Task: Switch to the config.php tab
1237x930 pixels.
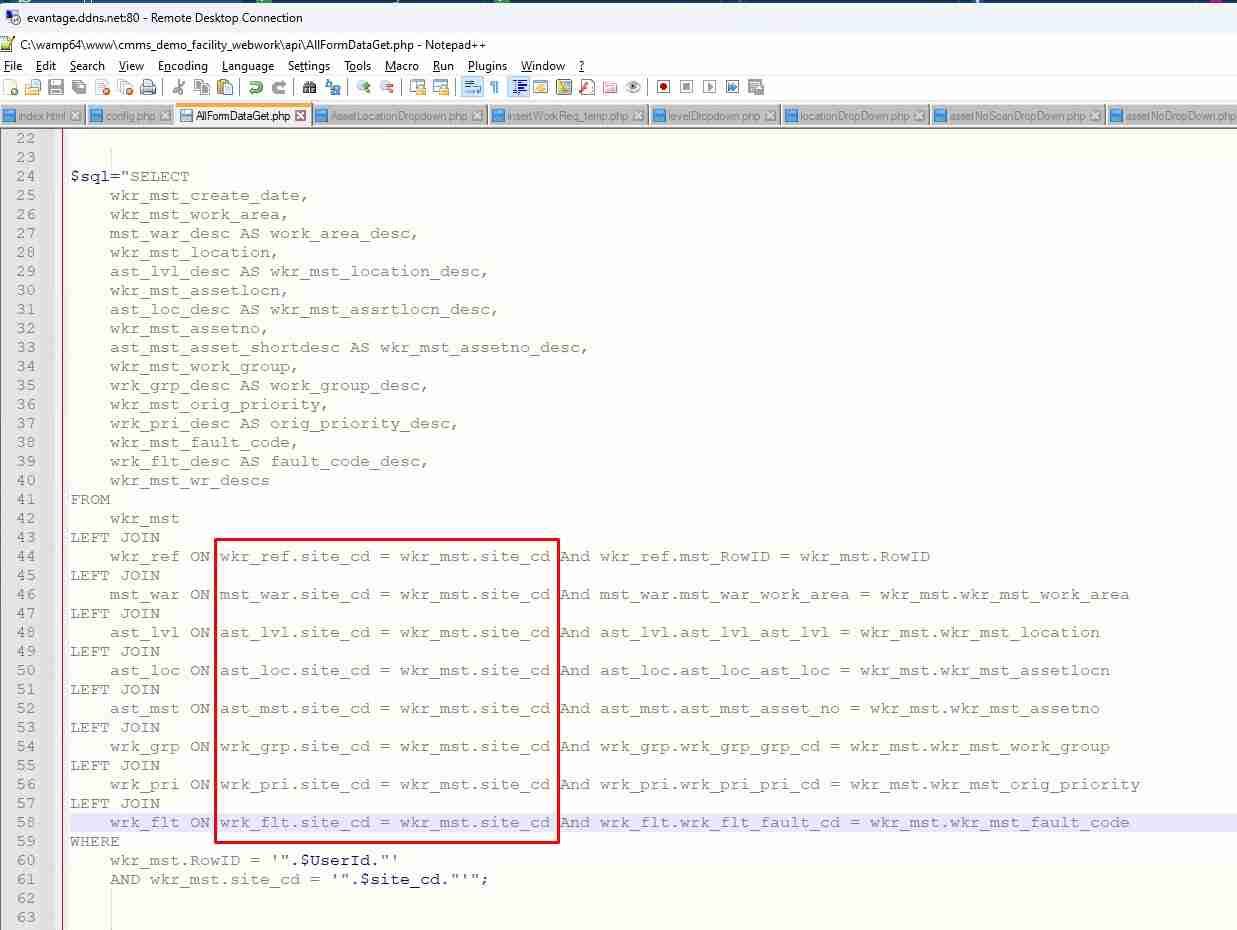Action: point(130,116)
